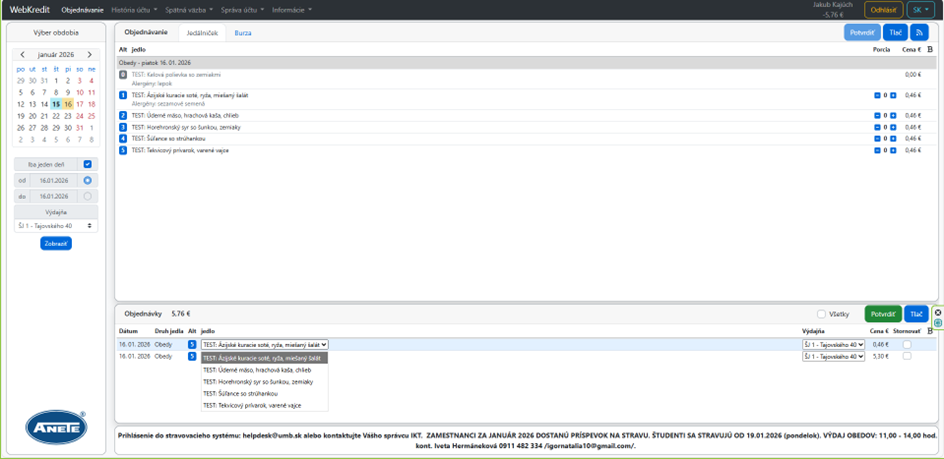Increase portion for Ázijské kuracie soté

point(893,96)
